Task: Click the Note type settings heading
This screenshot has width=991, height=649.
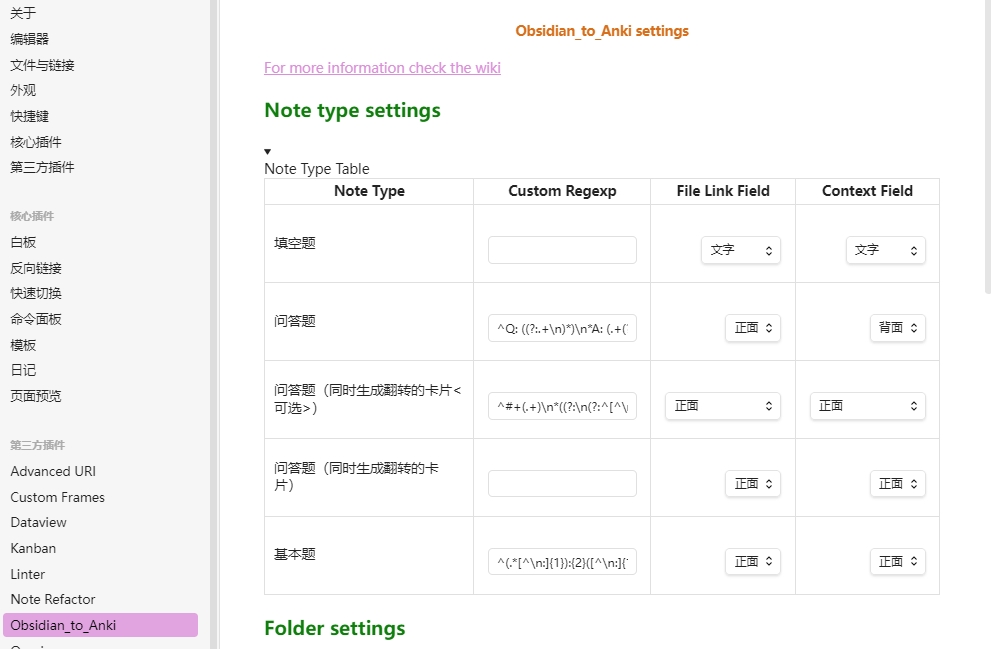Action: click(x=352, y=111)
